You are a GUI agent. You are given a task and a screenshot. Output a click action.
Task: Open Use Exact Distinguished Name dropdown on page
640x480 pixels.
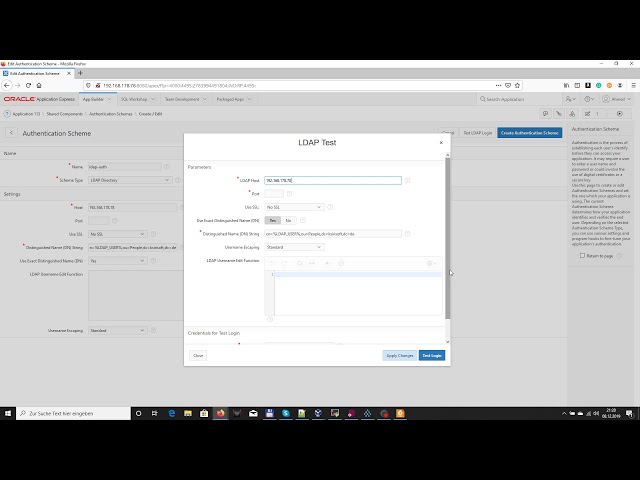117,260
